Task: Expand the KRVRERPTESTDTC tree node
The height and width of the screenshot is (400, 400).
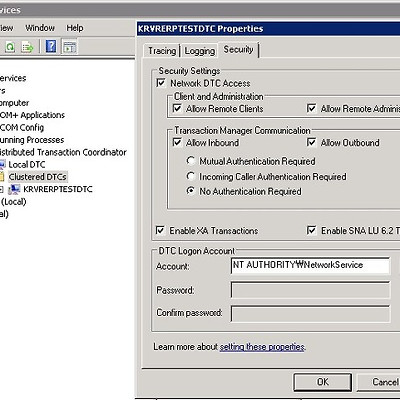Action: click(x=1, y=189)
